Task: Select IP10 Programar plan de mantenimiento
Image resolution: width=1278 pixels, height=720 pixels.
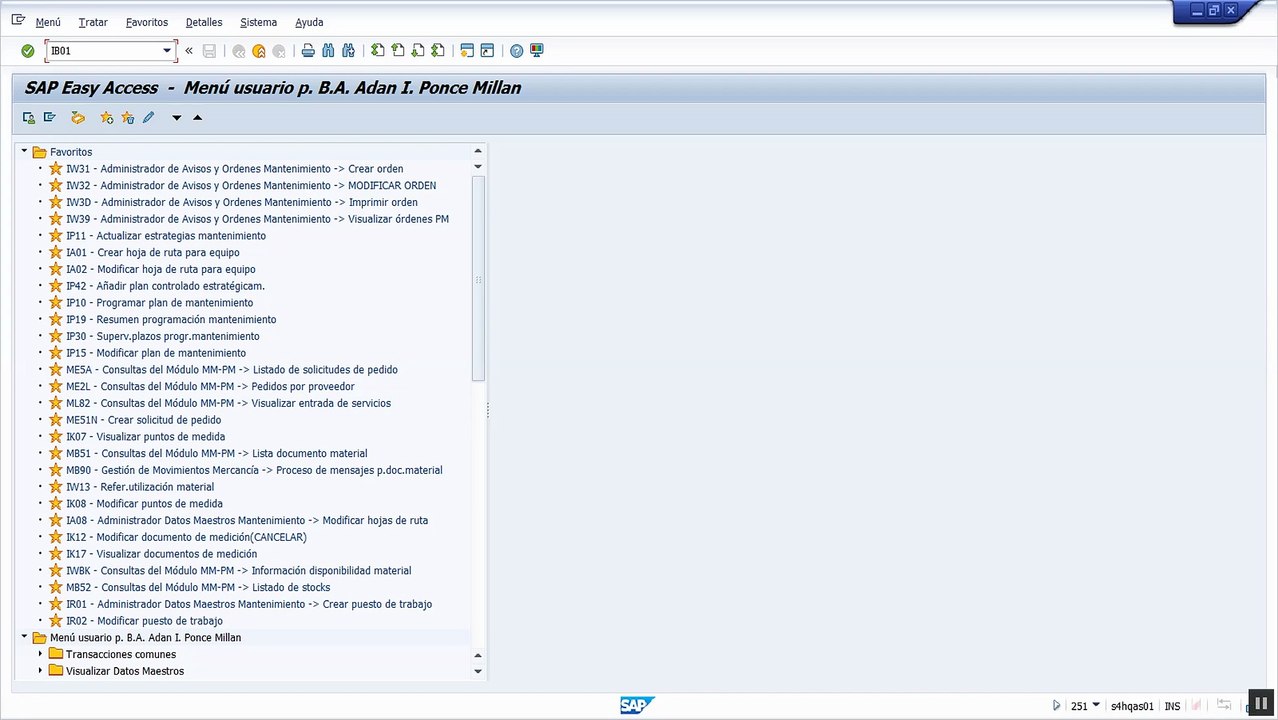Action: click(160, 303)
